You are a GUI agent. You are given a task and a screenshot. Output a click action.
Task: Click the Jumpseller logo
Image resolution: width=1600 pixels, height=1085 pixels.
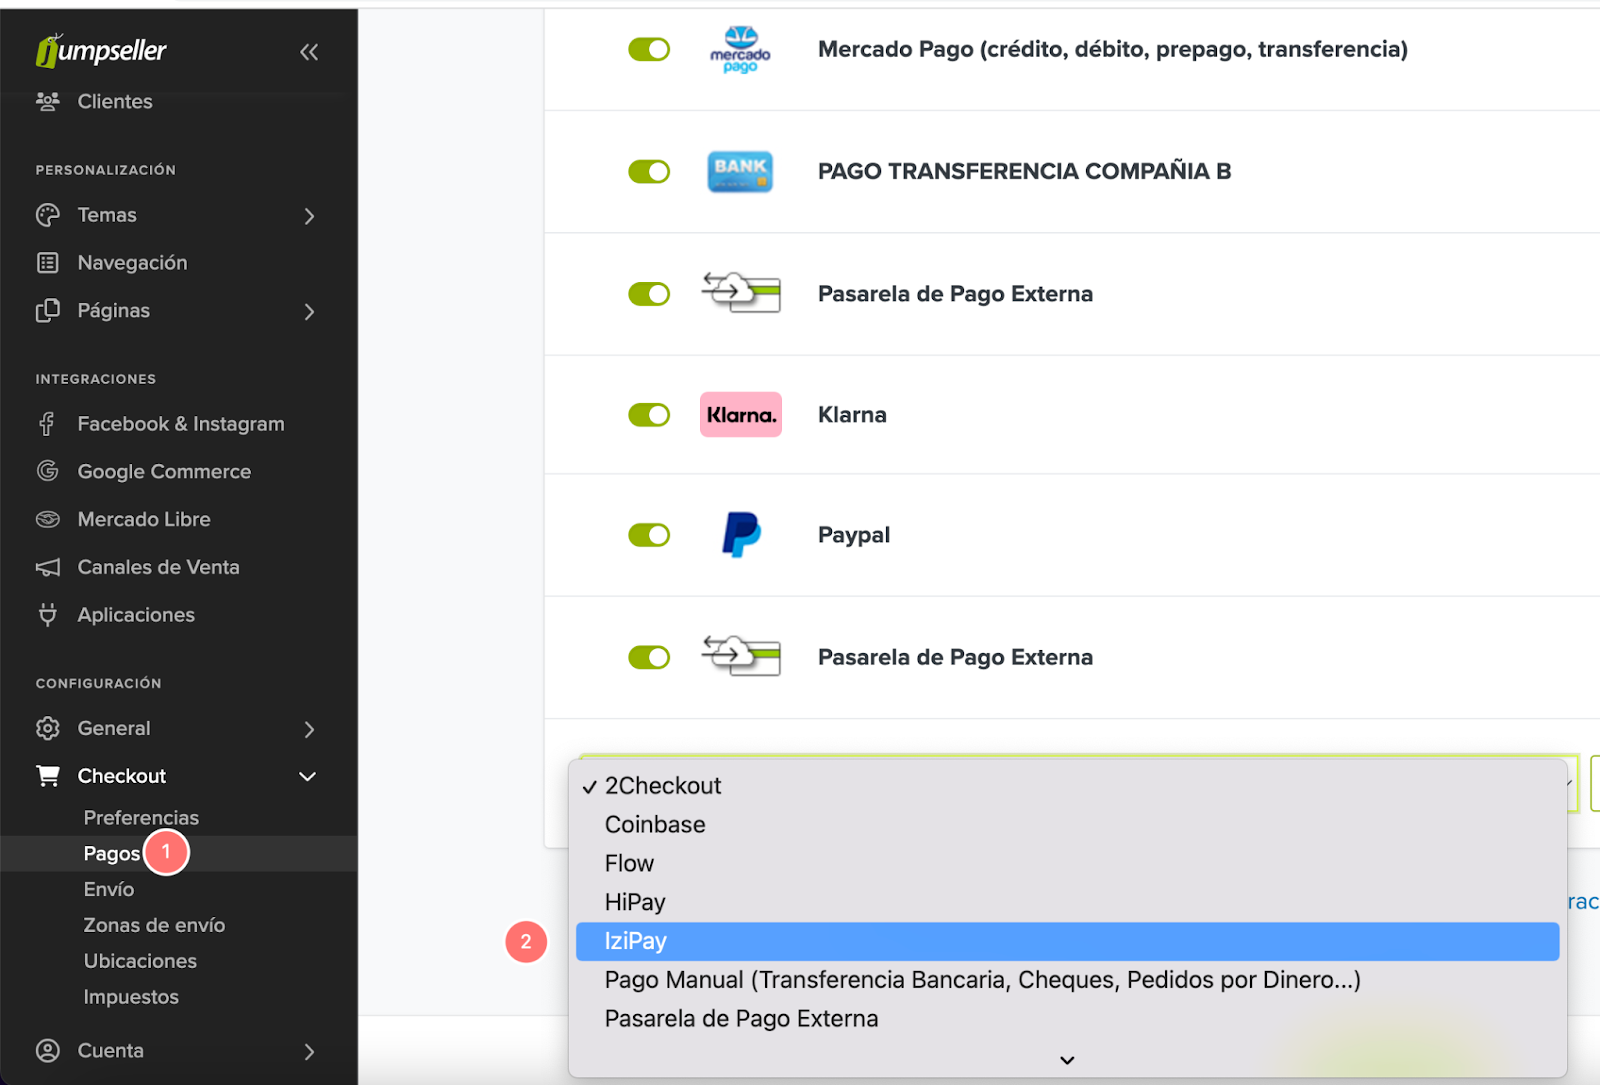pos(101,50)
